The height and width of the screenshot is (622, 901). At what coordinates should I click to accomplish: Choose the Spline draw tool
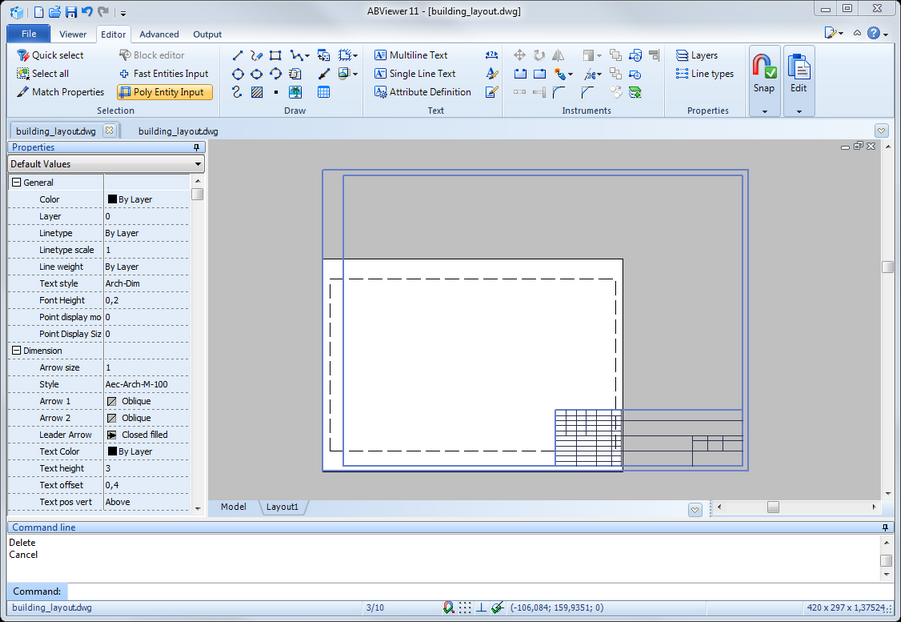[x=237, y=92]
